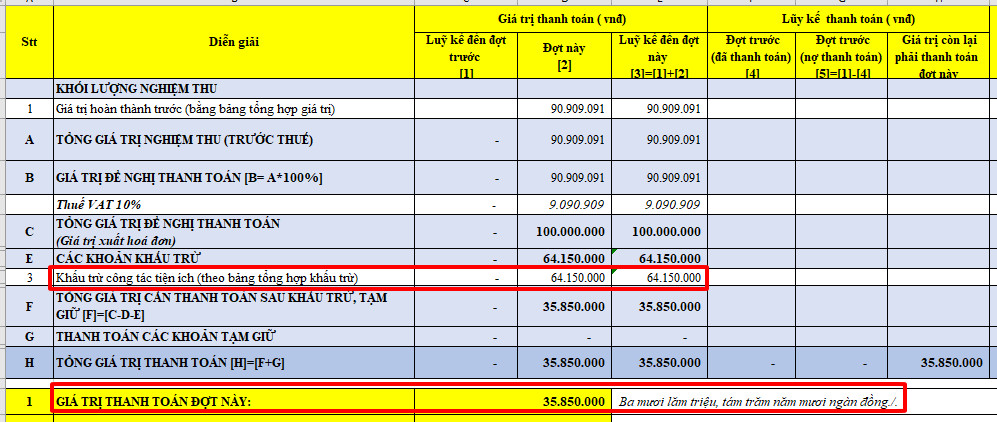
Task: Select the 'Luỹ kế đến đợt trước [1]' header
Action: click(466, 56)
